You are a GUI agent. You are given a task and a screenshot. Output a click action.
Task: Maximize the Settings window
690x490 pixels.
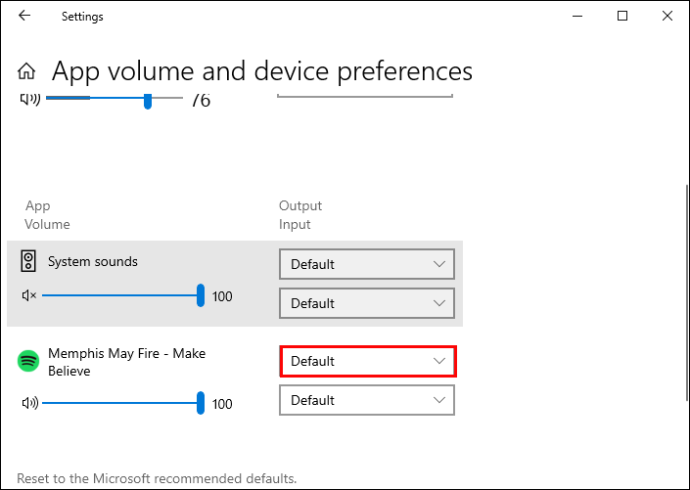point(622,16)
